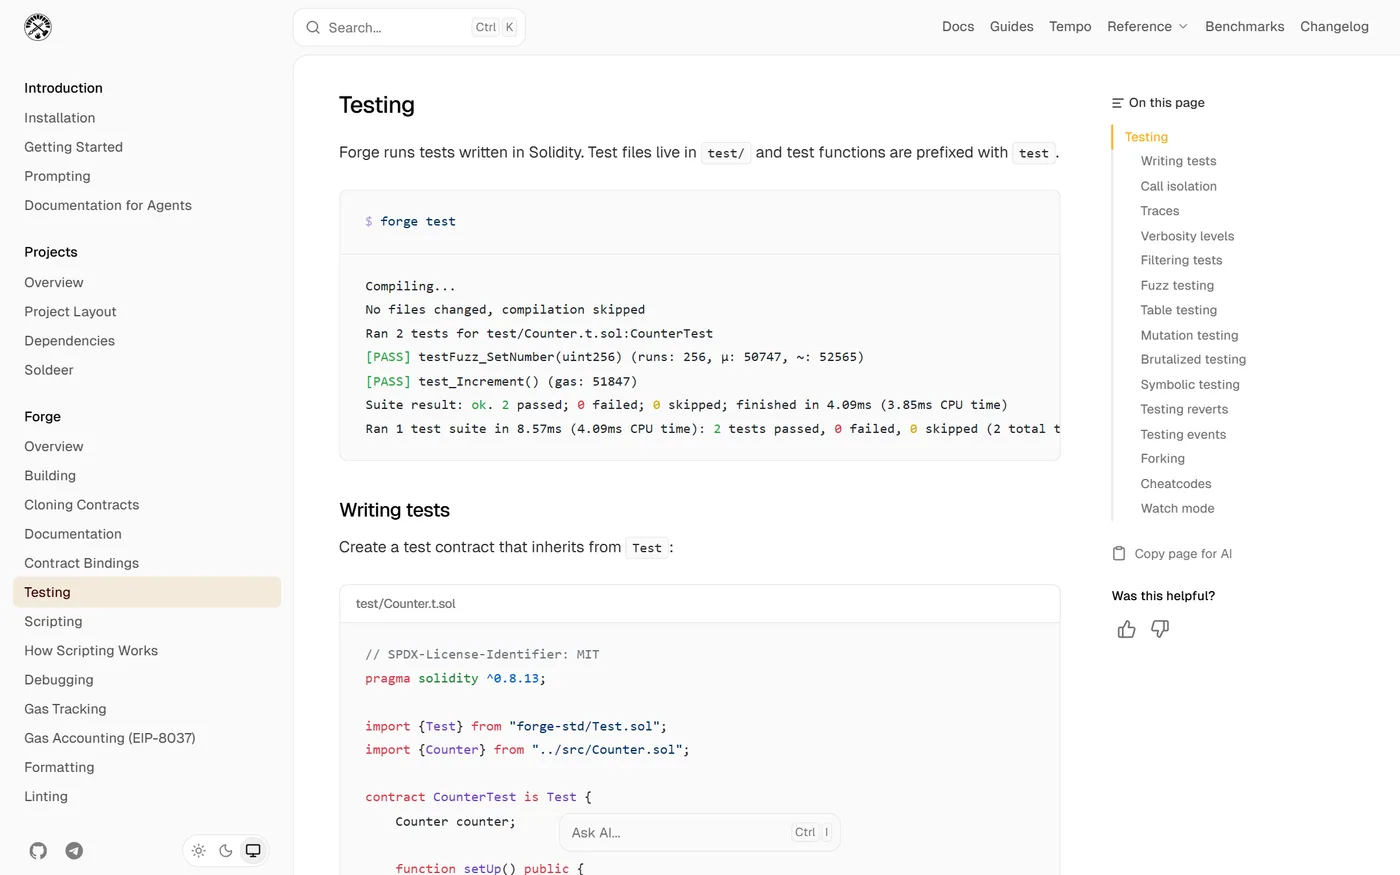
Task: Open Gas Tracking in the sidebar
Action: 65,709
